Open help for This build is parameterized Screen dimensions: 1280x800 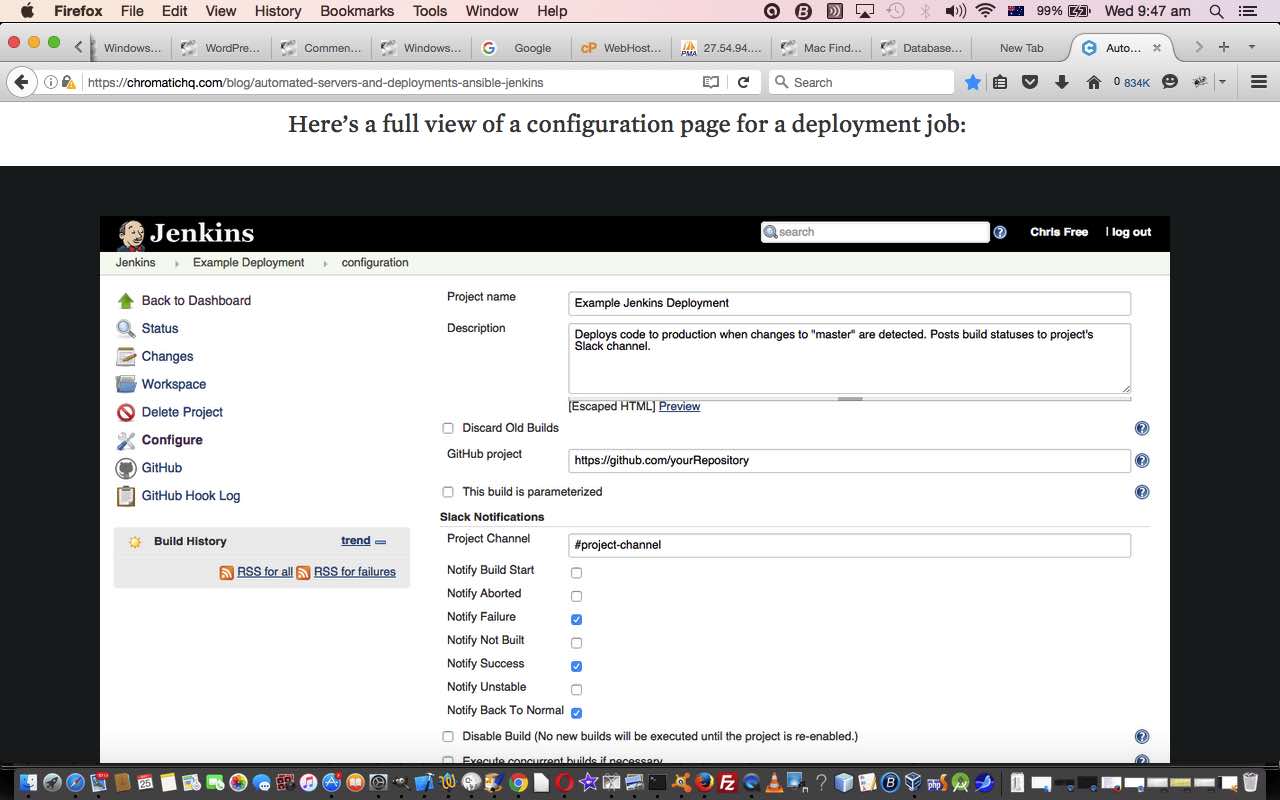tap(1142, 492)
